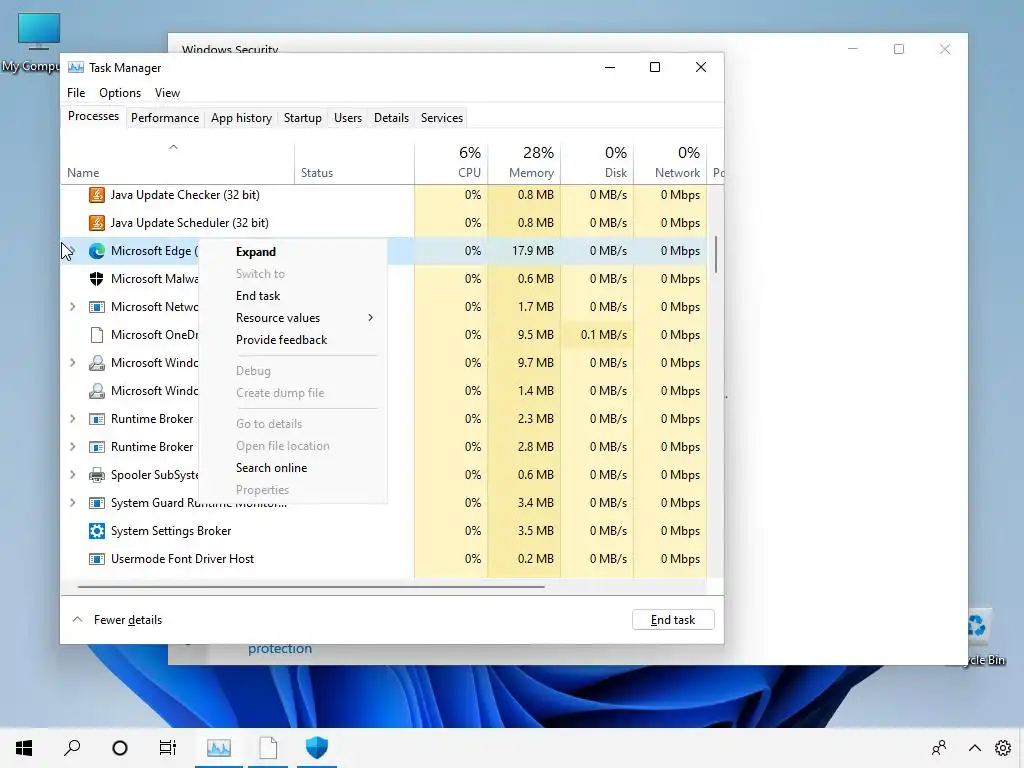
Task: Click the Java Update Scheduler icon
Action: point(97,223)
